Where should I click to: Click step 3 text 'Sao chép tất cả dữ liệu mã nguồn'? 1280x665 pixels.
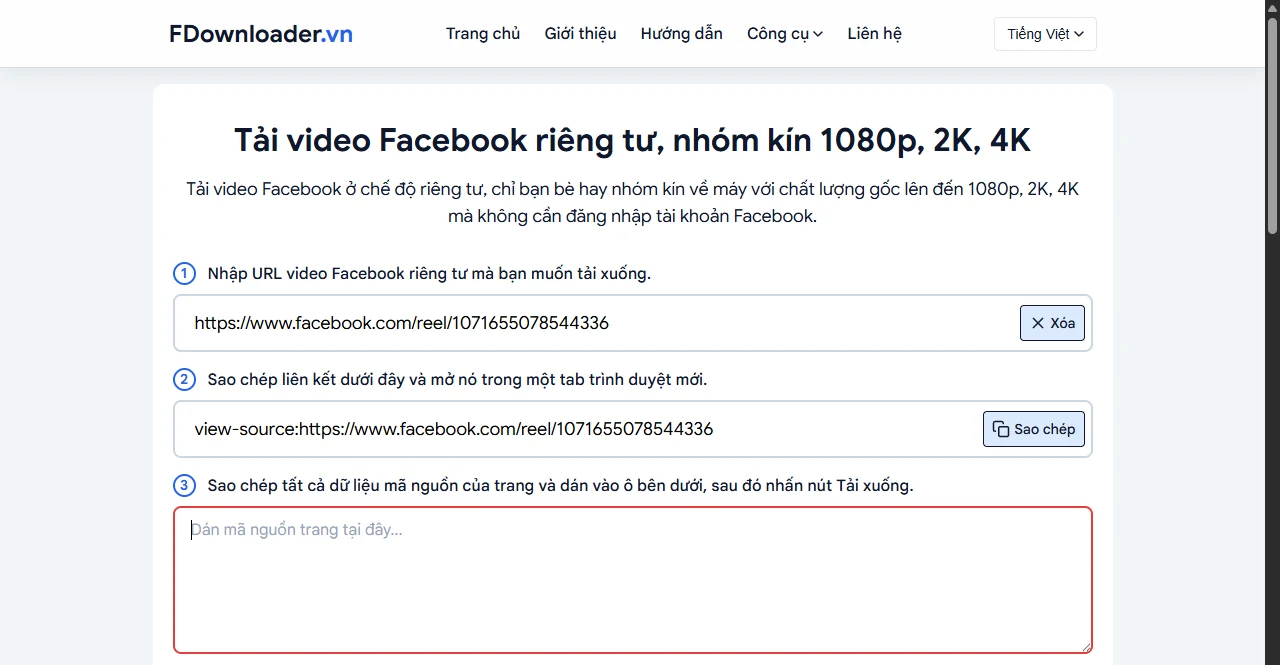560,485
